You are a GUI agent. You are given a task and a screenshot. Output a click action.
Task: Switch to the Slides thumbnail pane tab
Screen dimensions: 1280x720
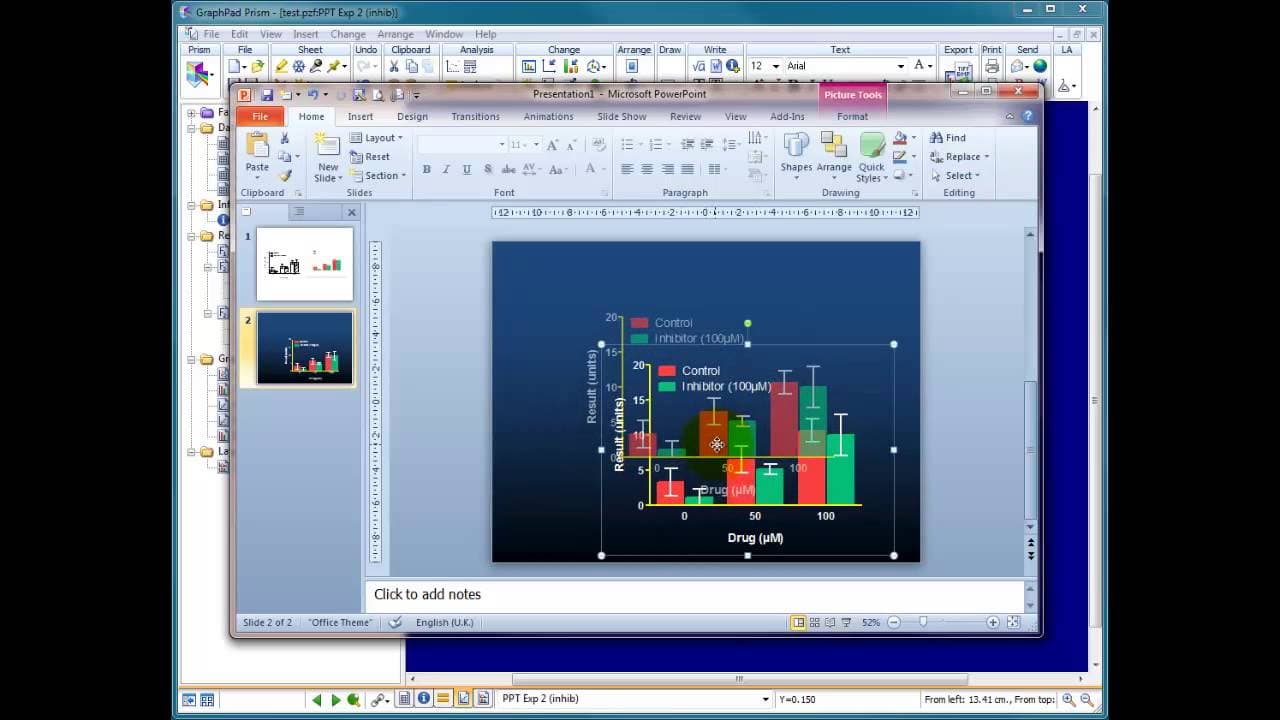click(247, 212)
